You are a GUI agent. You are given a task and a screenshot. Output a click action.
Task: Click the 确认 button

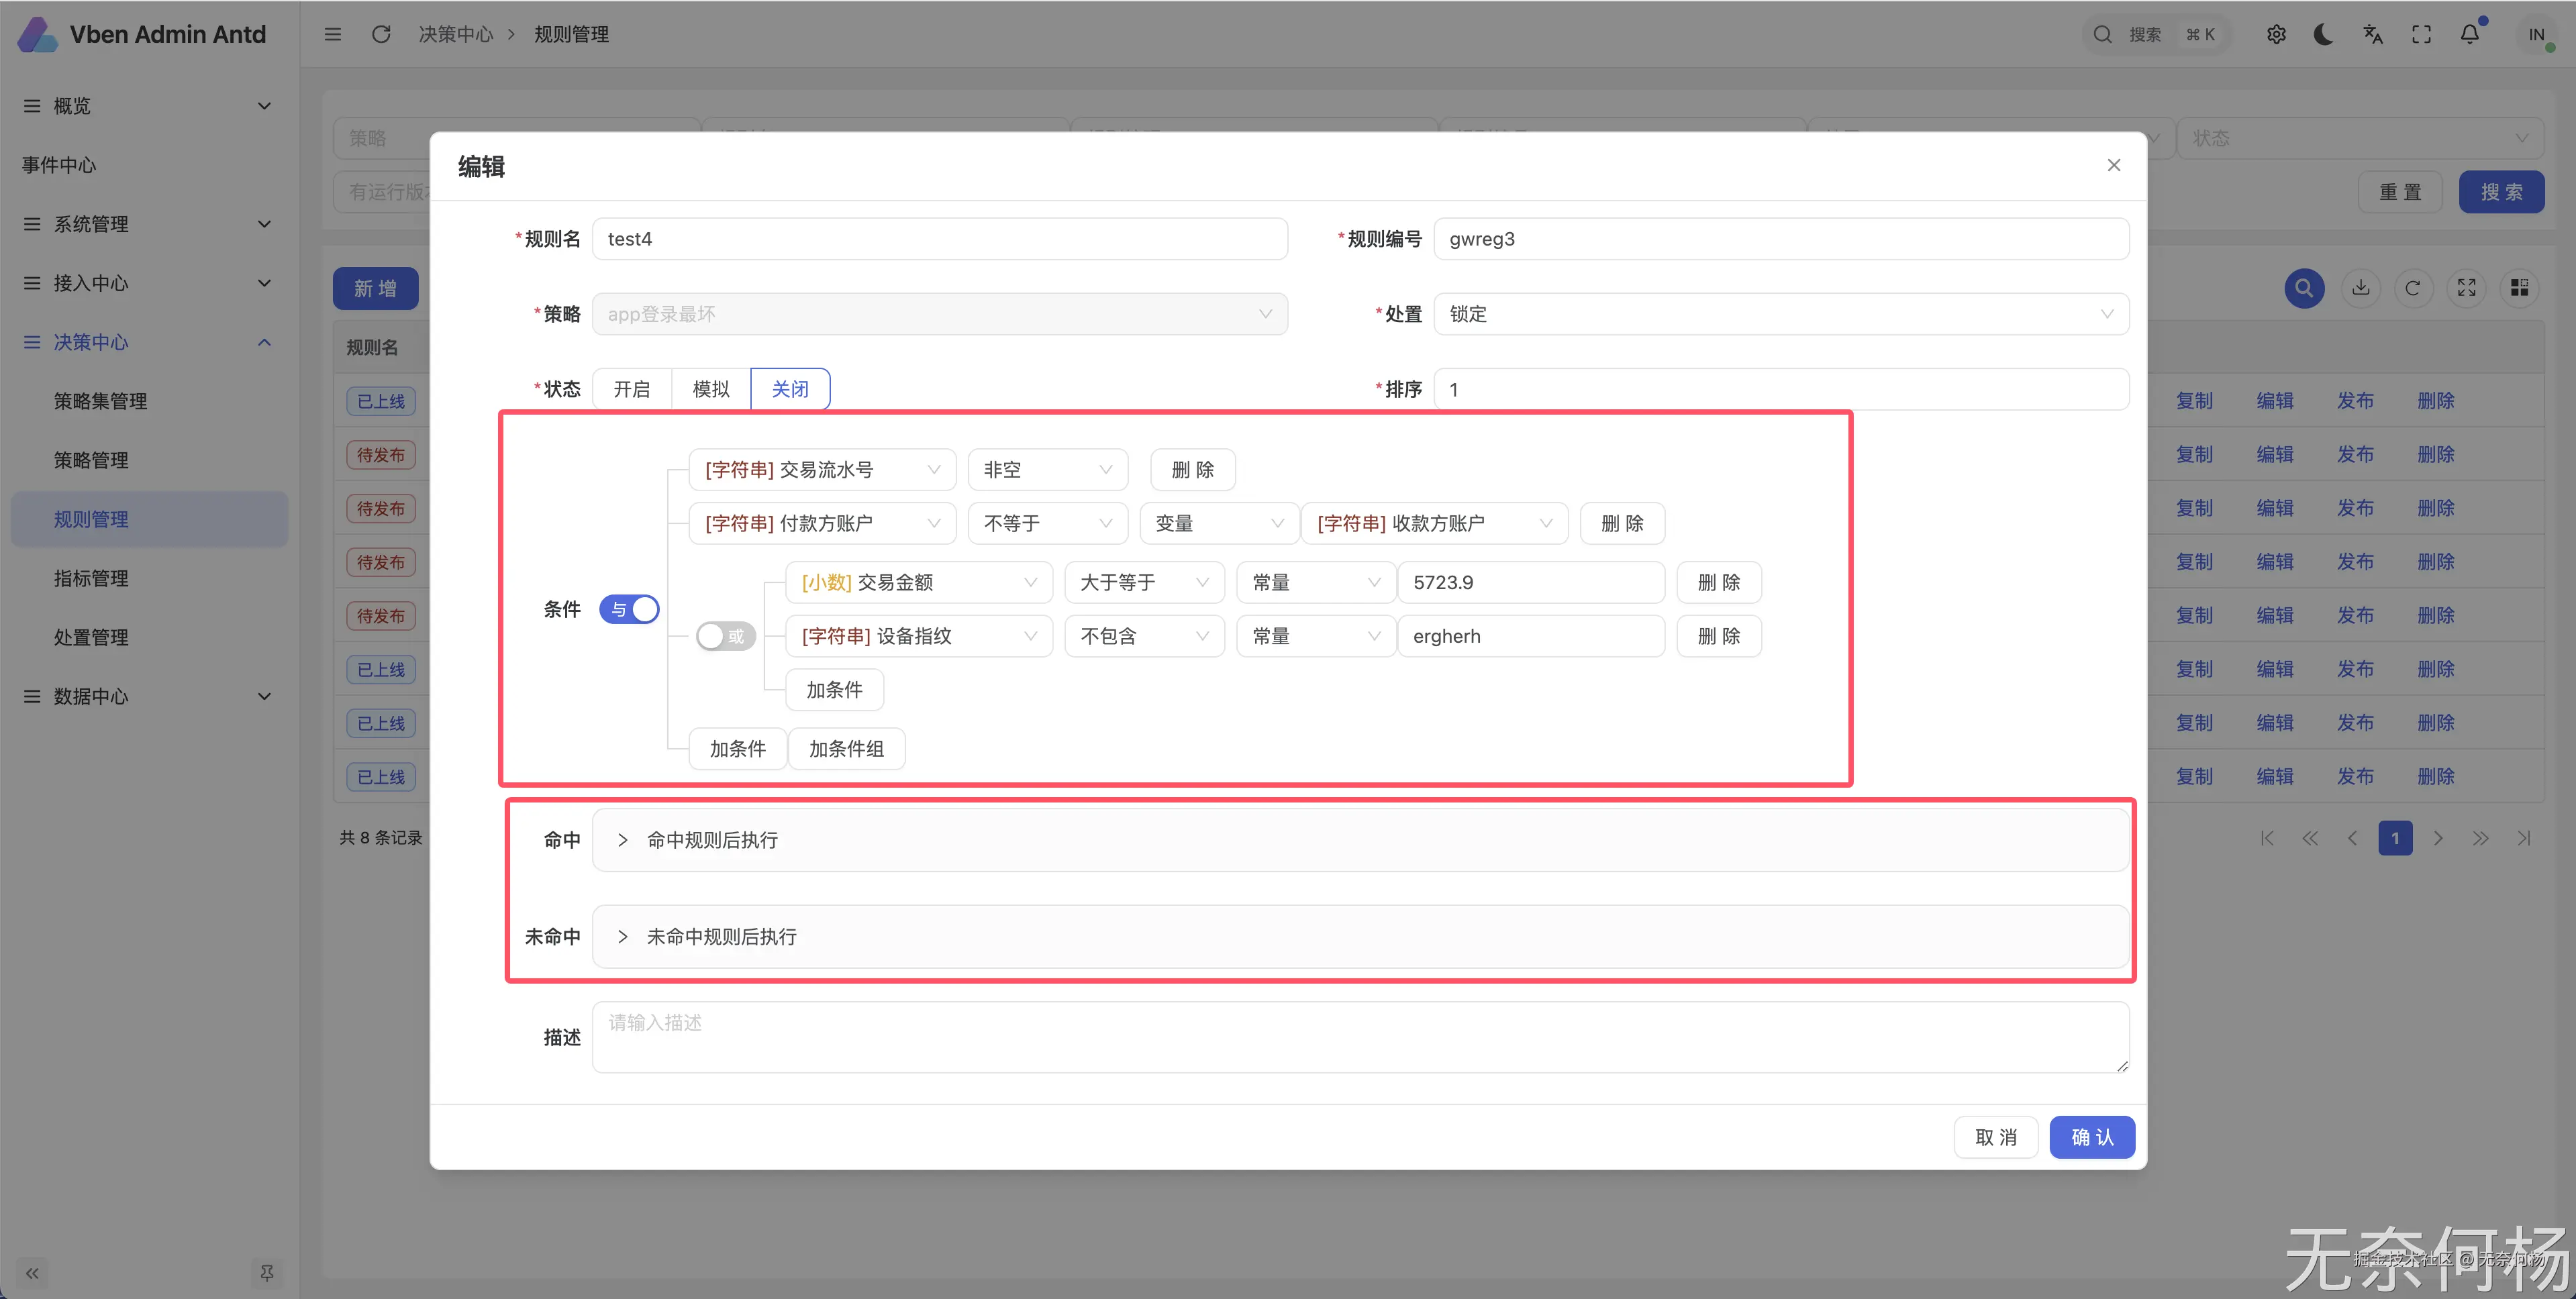point(2091,1137)
